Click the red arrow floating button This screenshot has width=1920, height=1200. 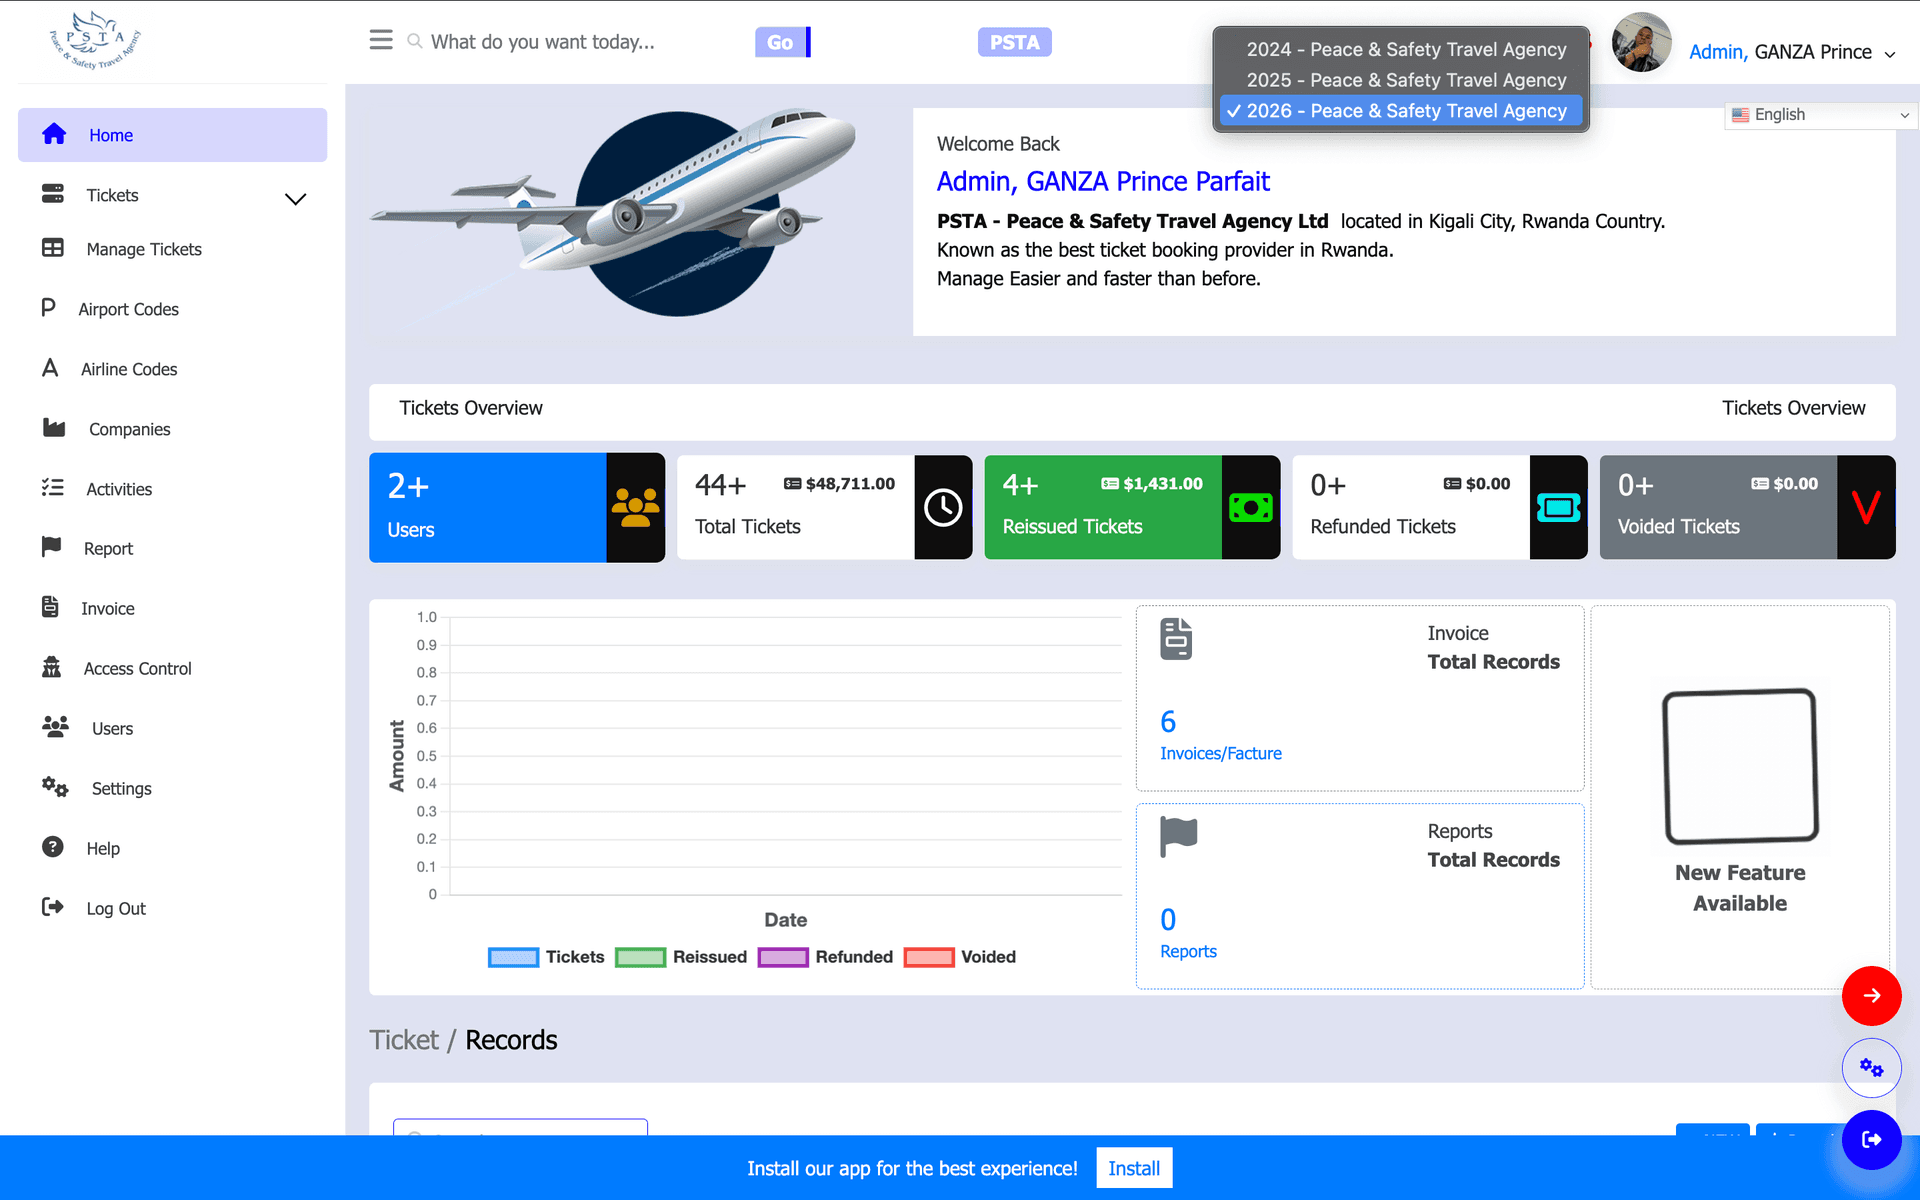tap(1871, 995)
